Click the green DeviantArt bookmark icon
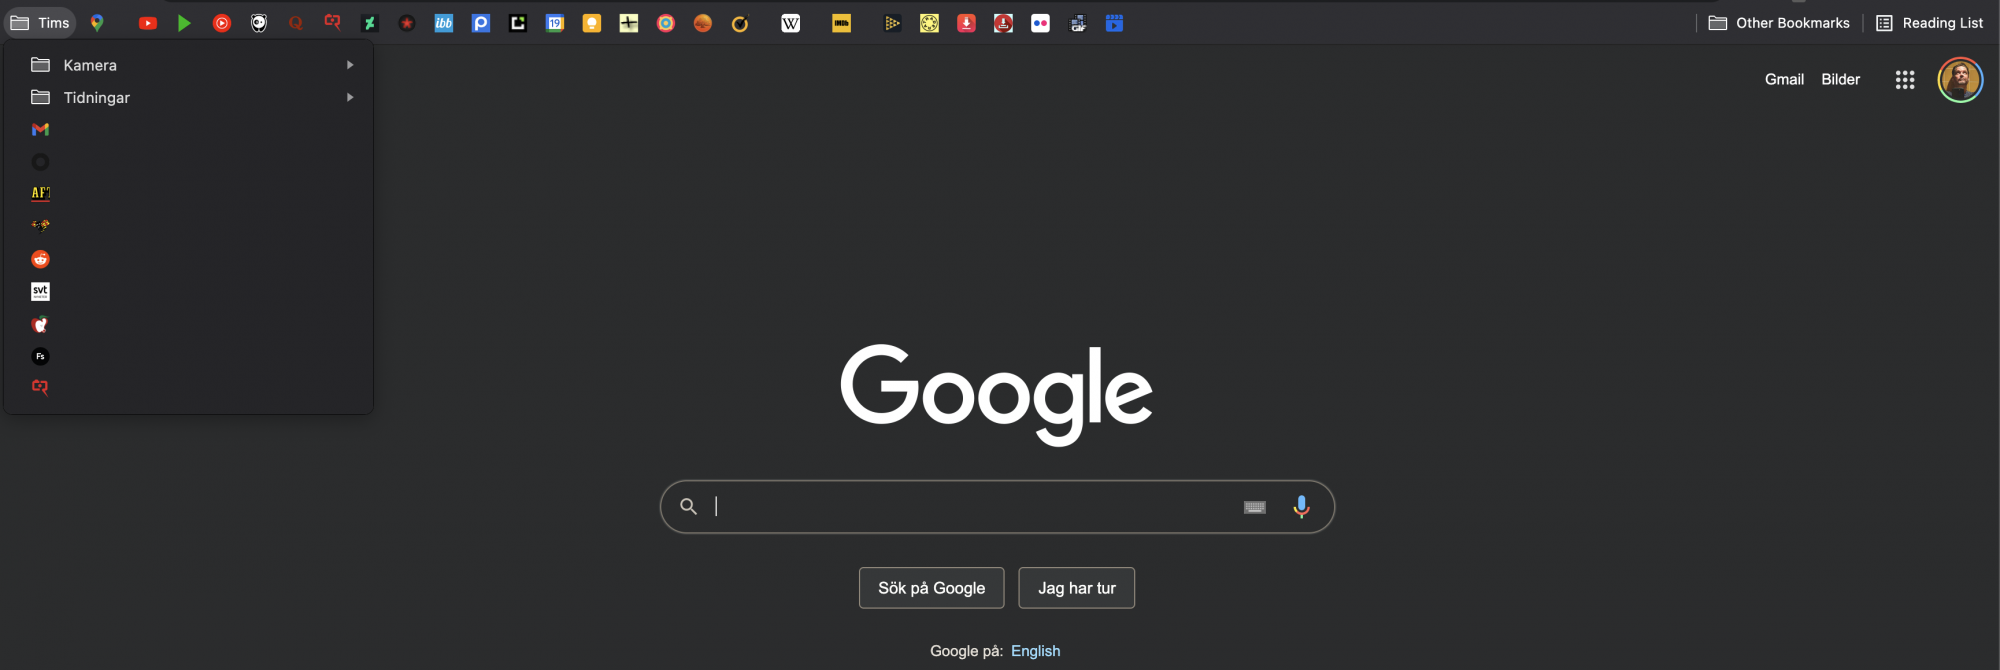This screenshot has height=670, width=2000. (x=370, y=23)
